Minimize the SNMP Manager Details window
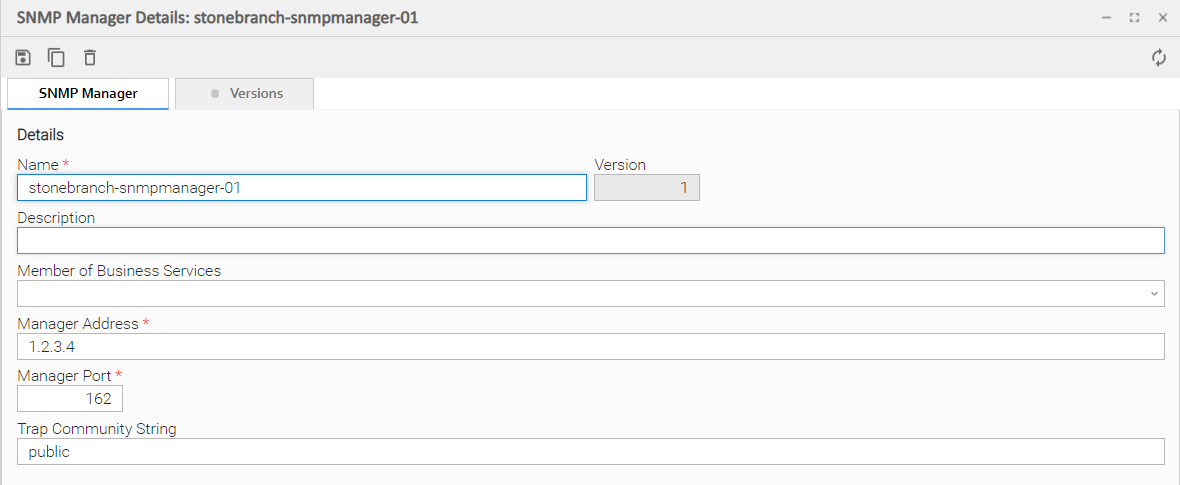This screenshot has height=485, width=1180. [x=1107, y=18]
